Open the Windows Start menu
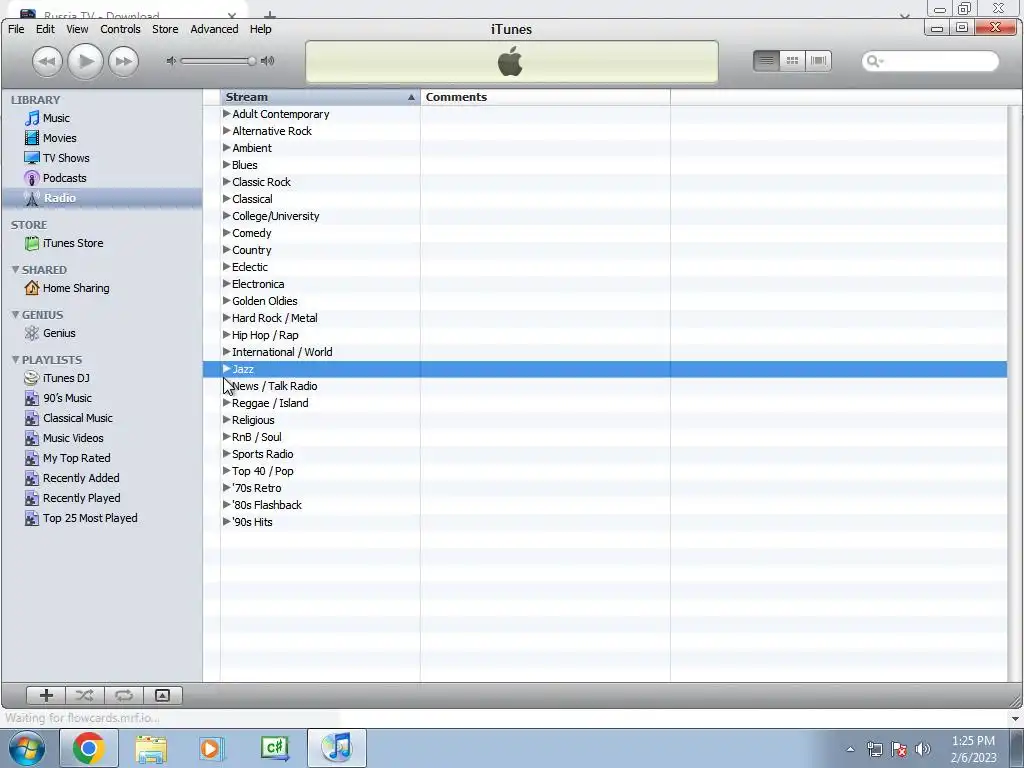This screenshot has height=768, width=1024. [26, 748]
